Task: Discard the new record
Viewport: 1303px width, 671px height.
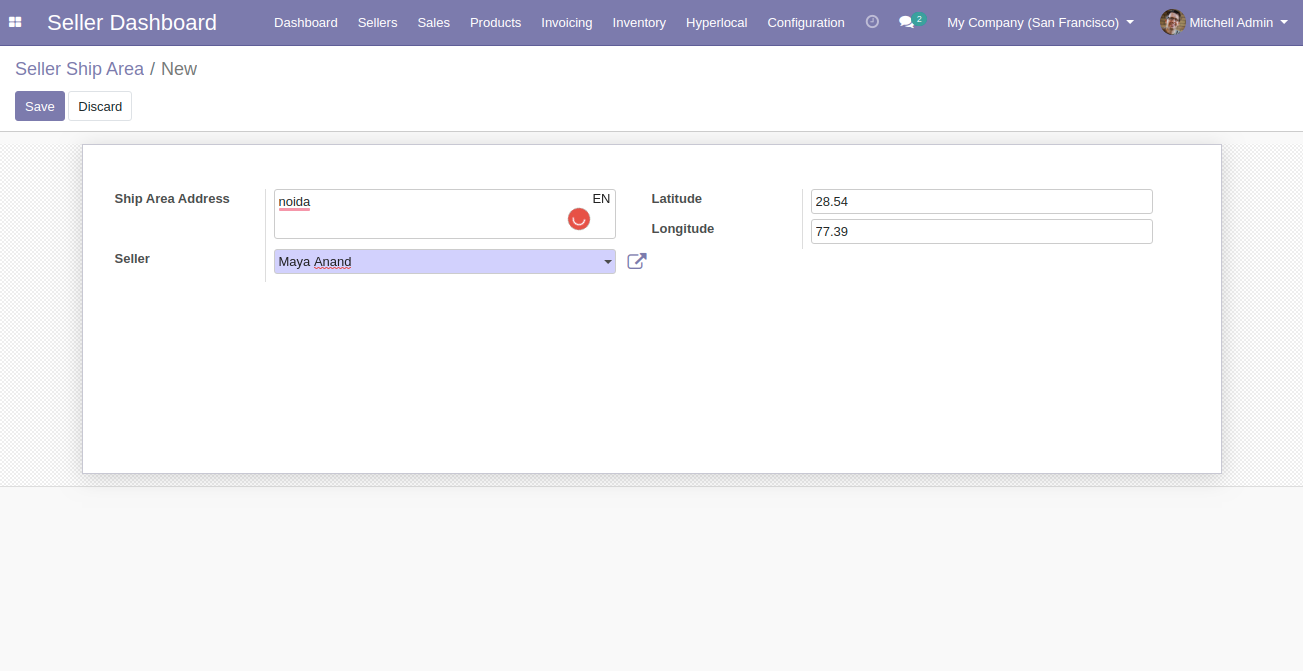Action: [100, 106]
